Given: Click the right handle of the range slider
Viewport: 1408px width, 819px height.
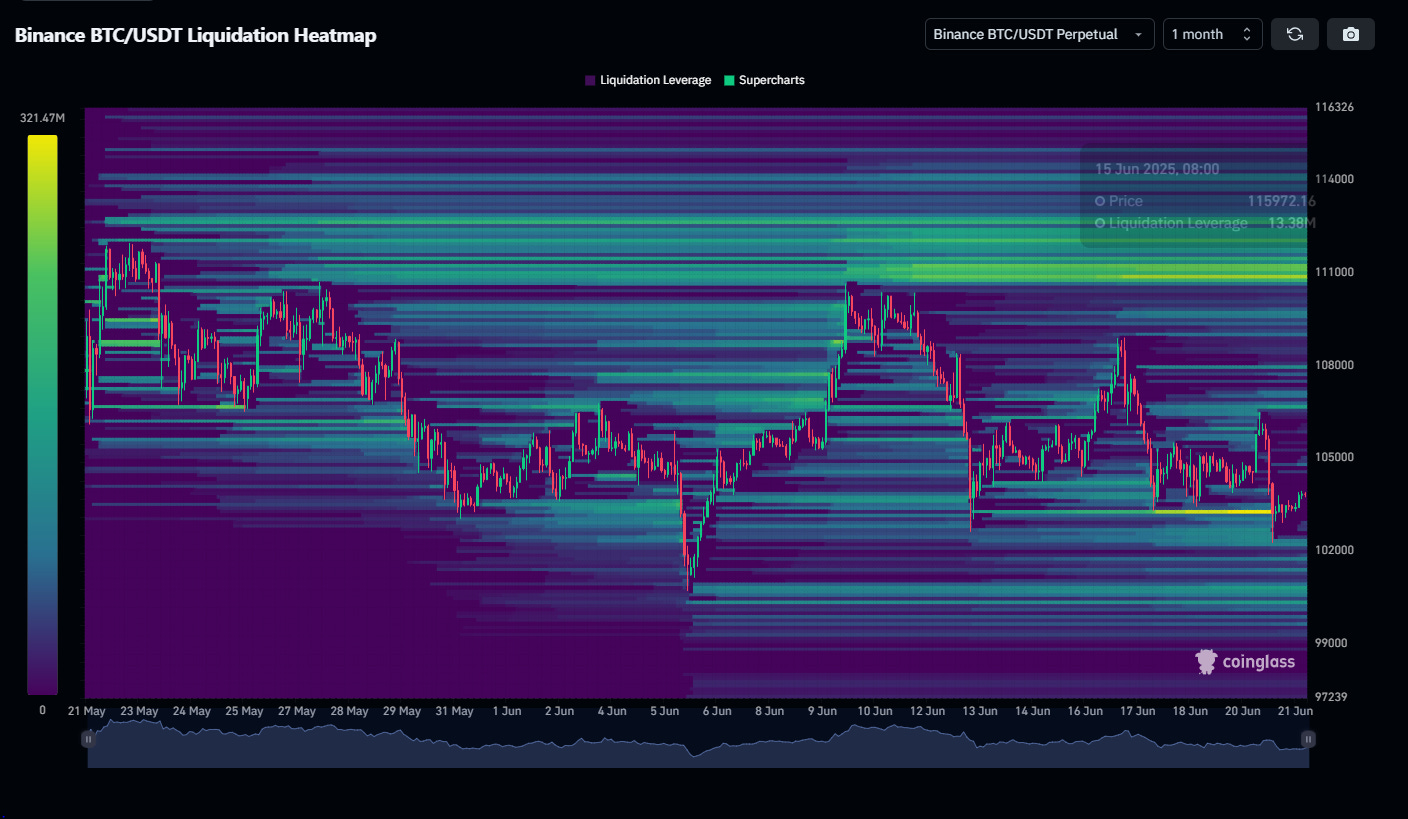Looking at the screenshot, I should 1308,739.
